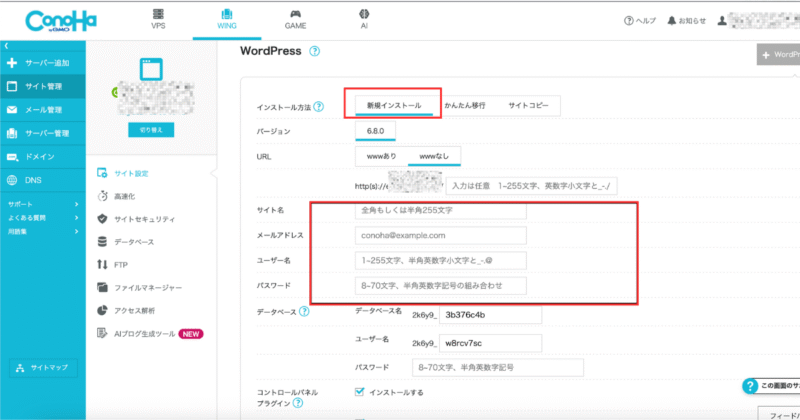Screen dimensions: 800x420
Task: Click the コントロールパネルプラグイン help icon
Action: [298, 403]
